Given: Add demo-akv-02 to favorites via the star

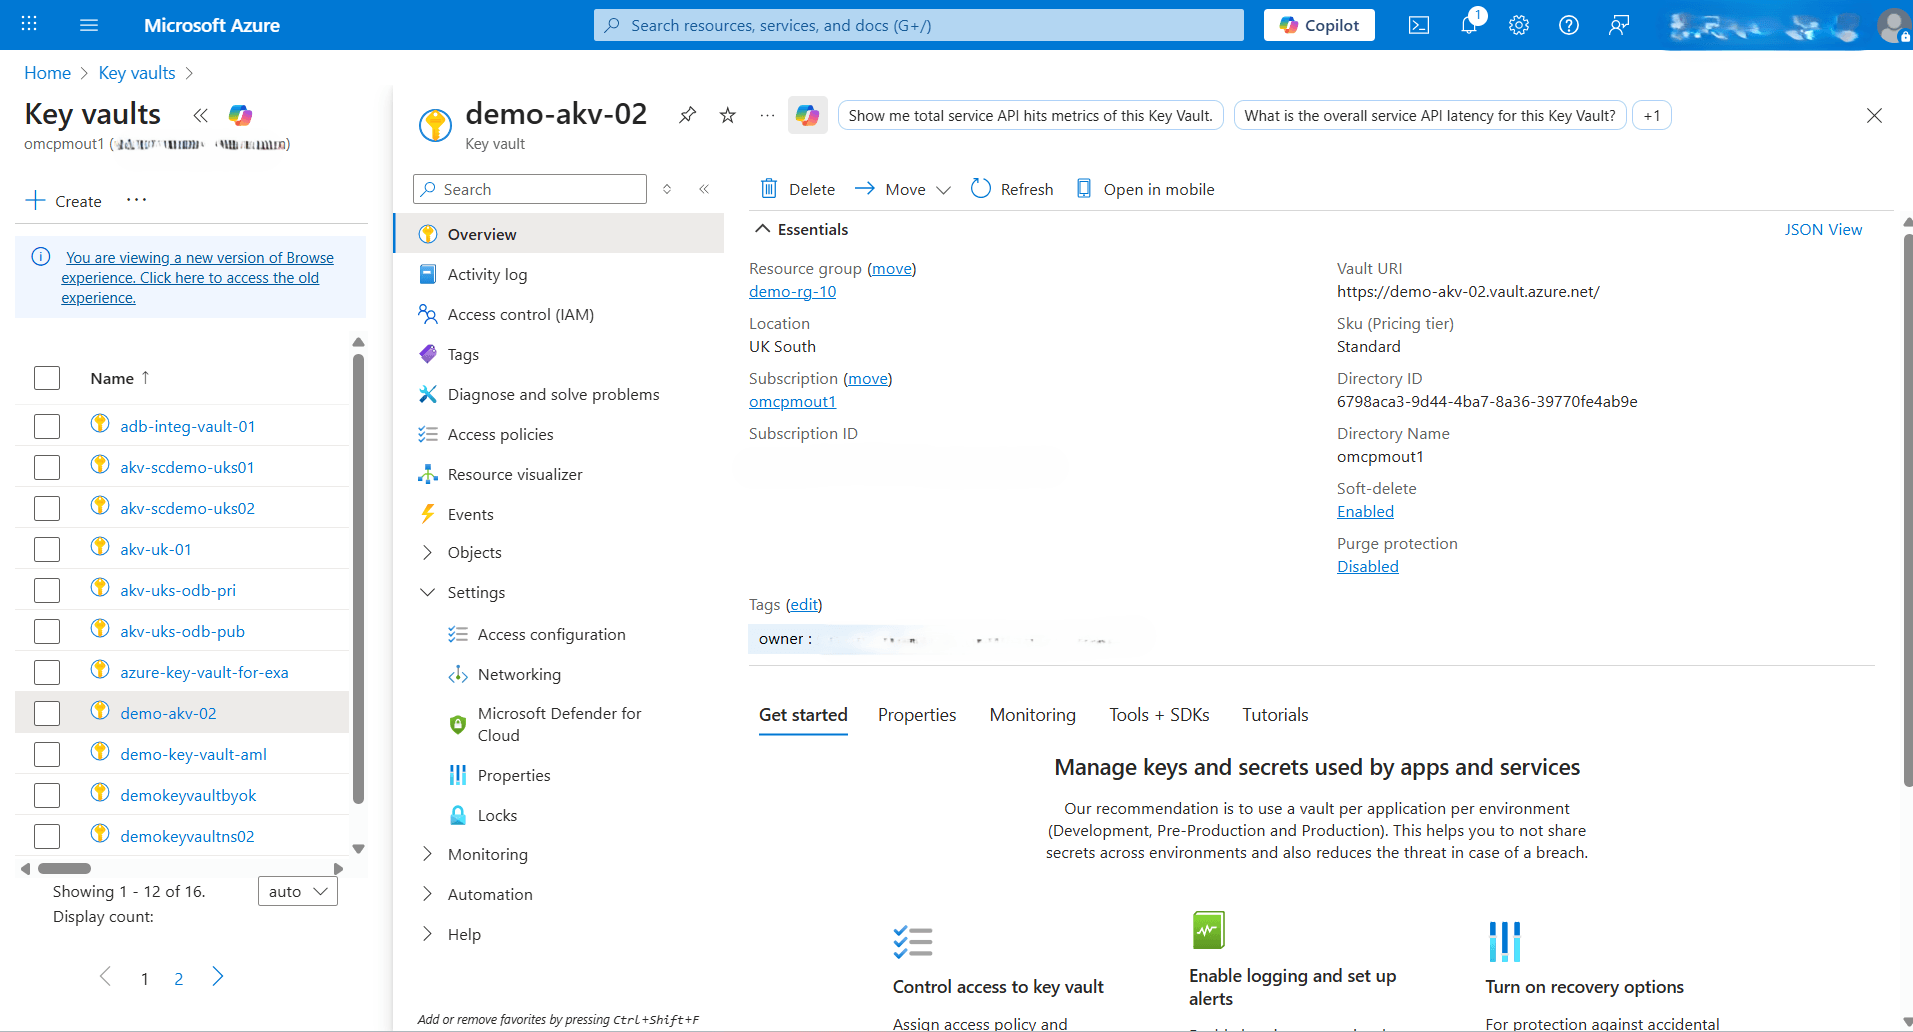Looking at the screenshot, I should pos(727,115).
